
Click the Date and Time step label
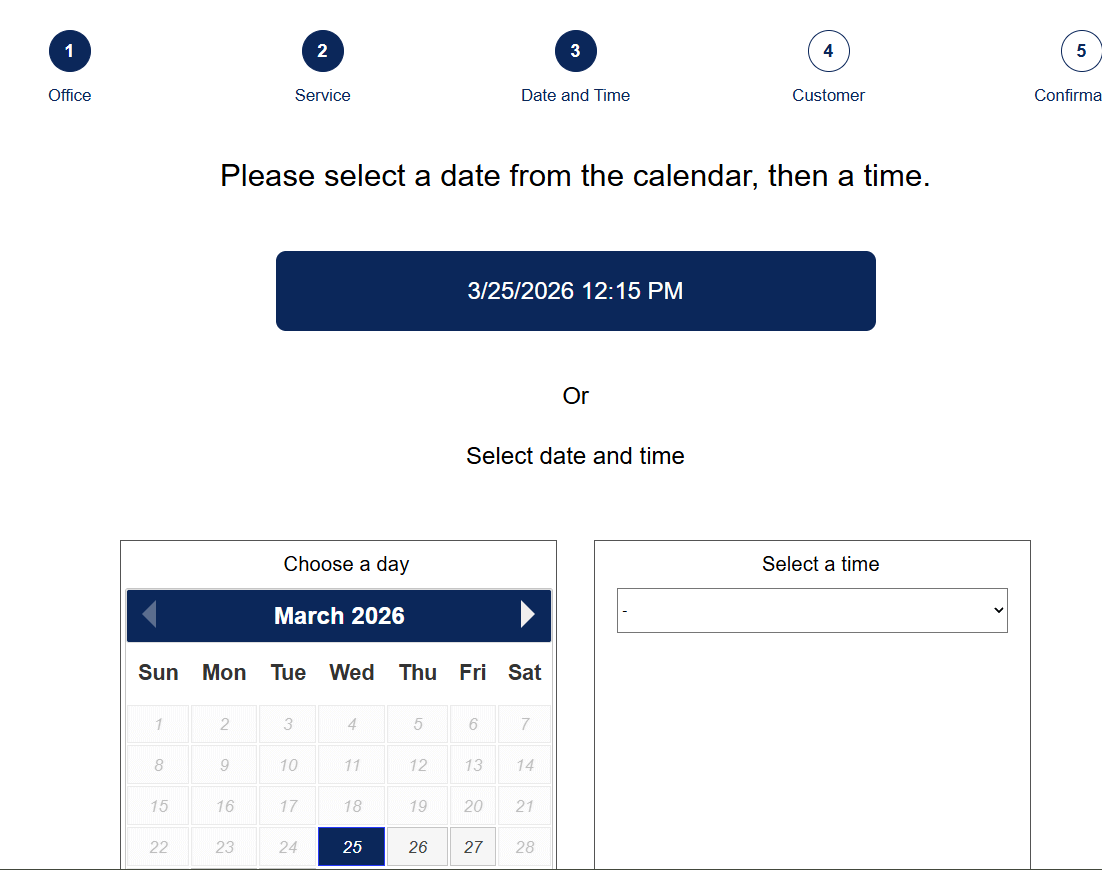point(575,96)
